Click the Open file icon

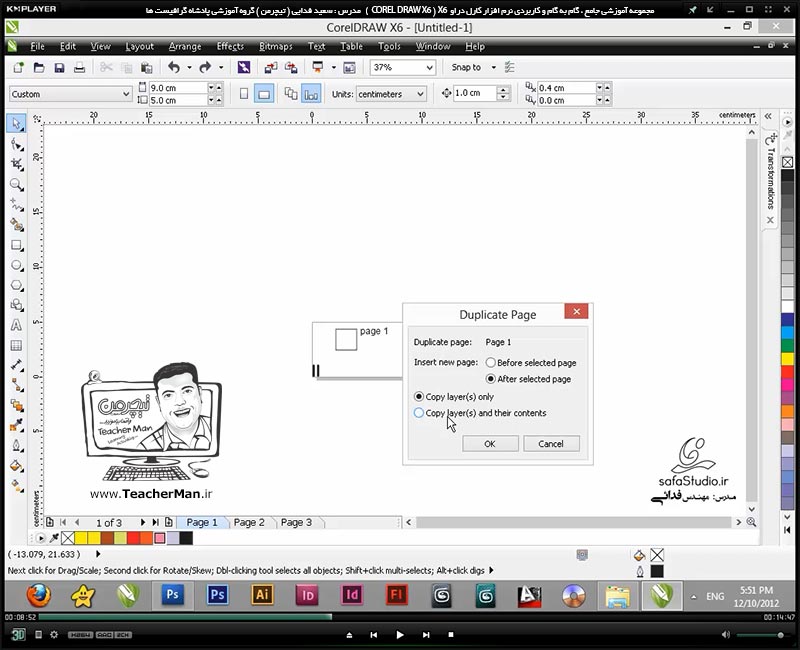(39, 67)
